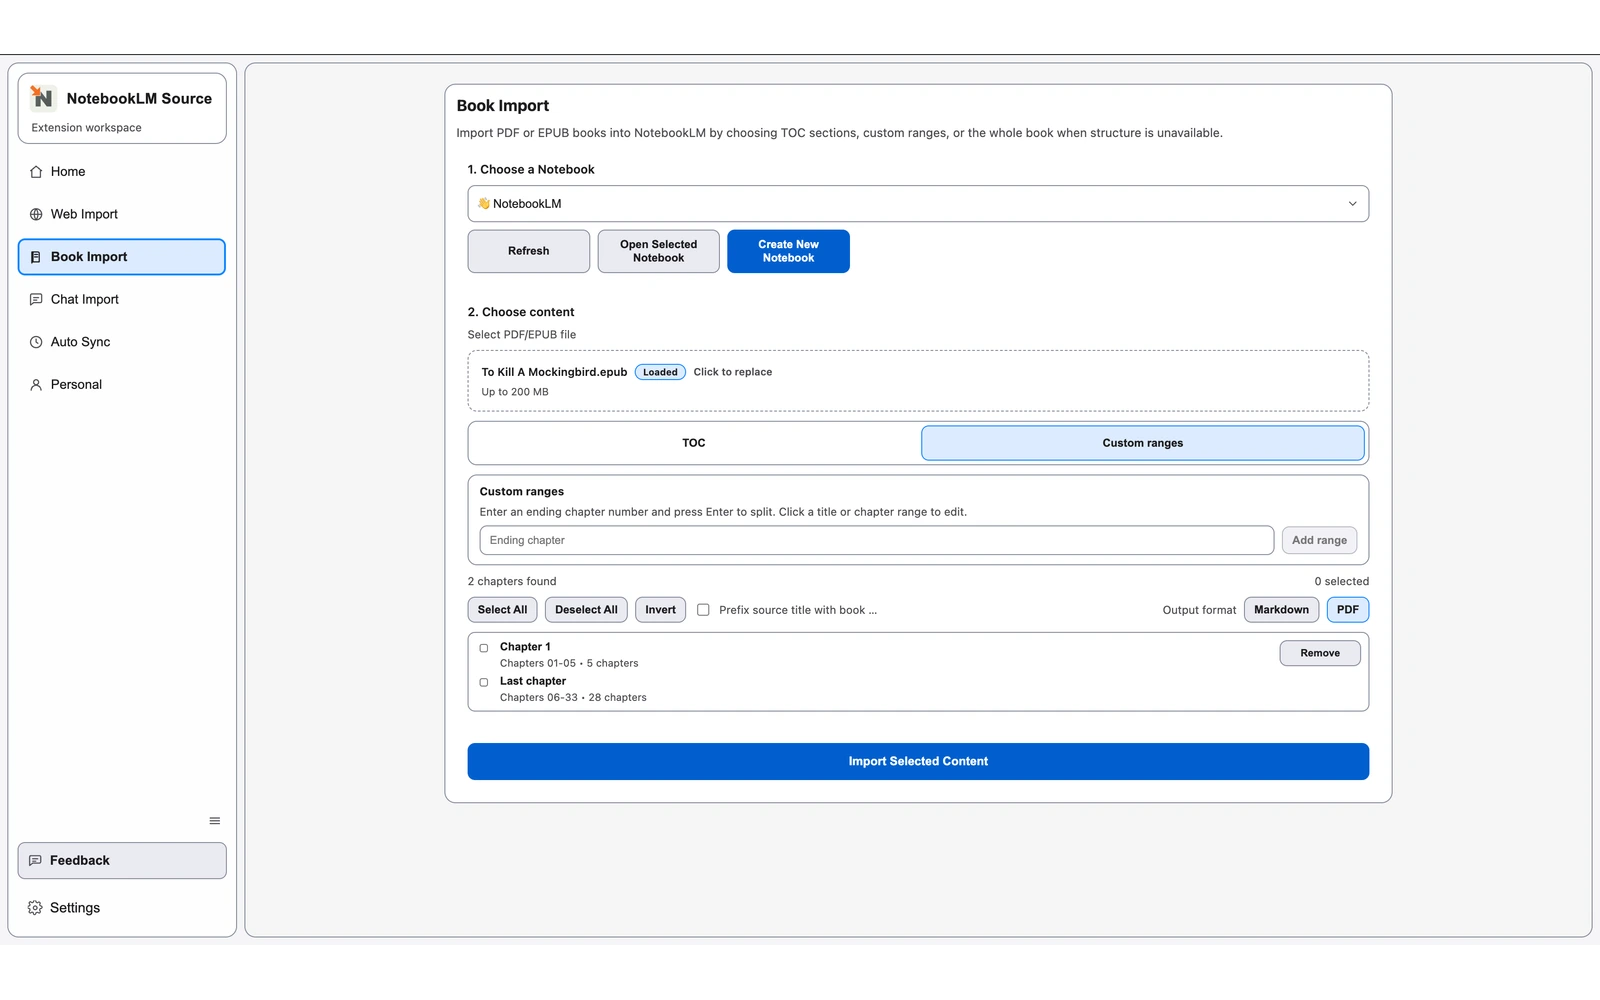Screen dimensions: 1600x1000
Task: Switch to the Custom ranges tab
Action: (x=1142, y=442)
